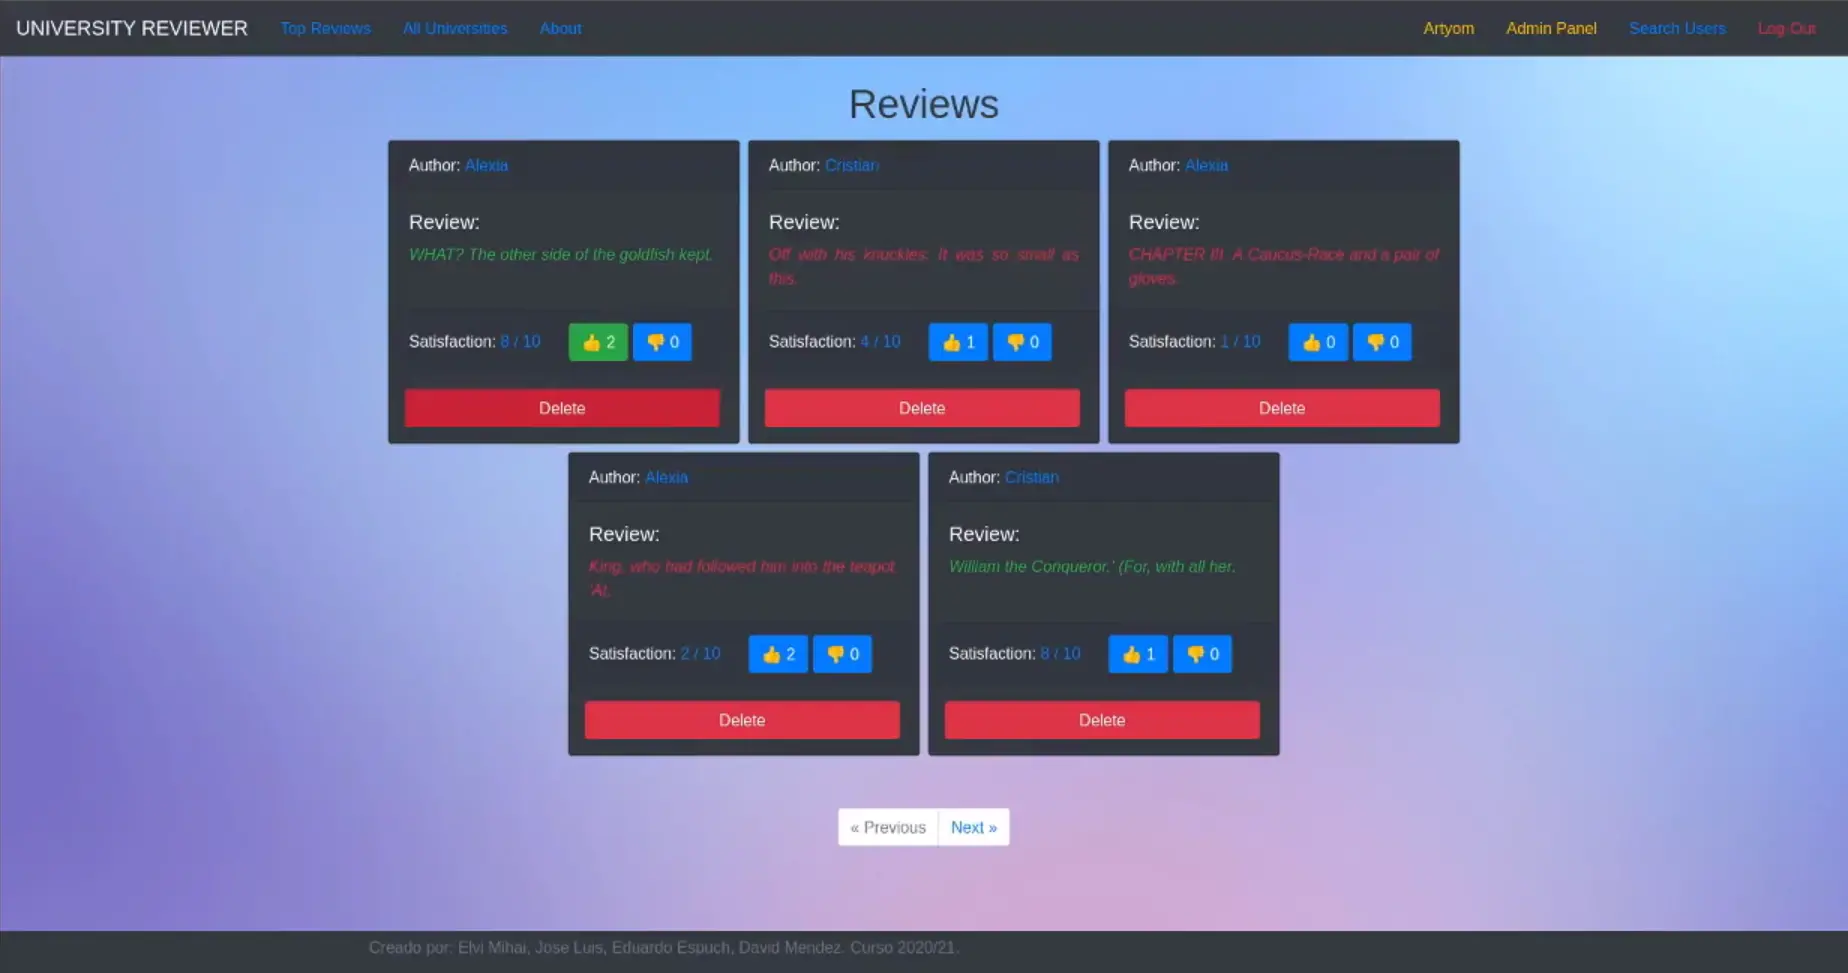Like the 'William the Conqueror' review
The height and width of the screenshot is (973, 1848).
coord(1137,654)
